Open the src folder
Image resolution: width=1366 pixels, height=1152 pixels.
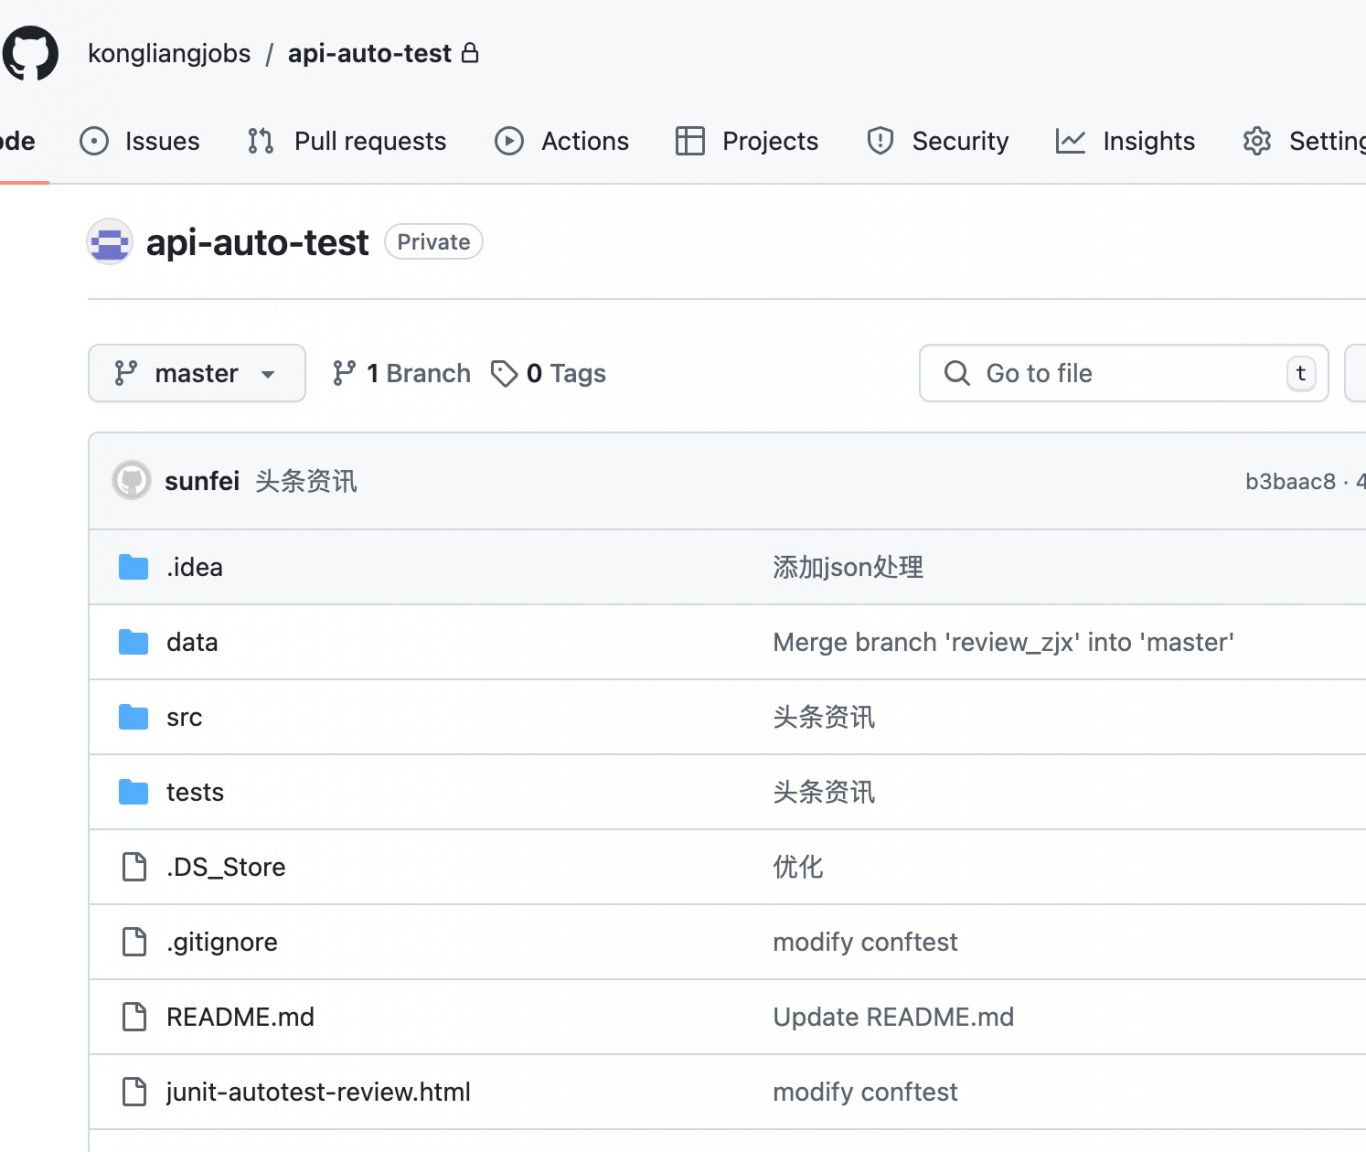point(184,717)
